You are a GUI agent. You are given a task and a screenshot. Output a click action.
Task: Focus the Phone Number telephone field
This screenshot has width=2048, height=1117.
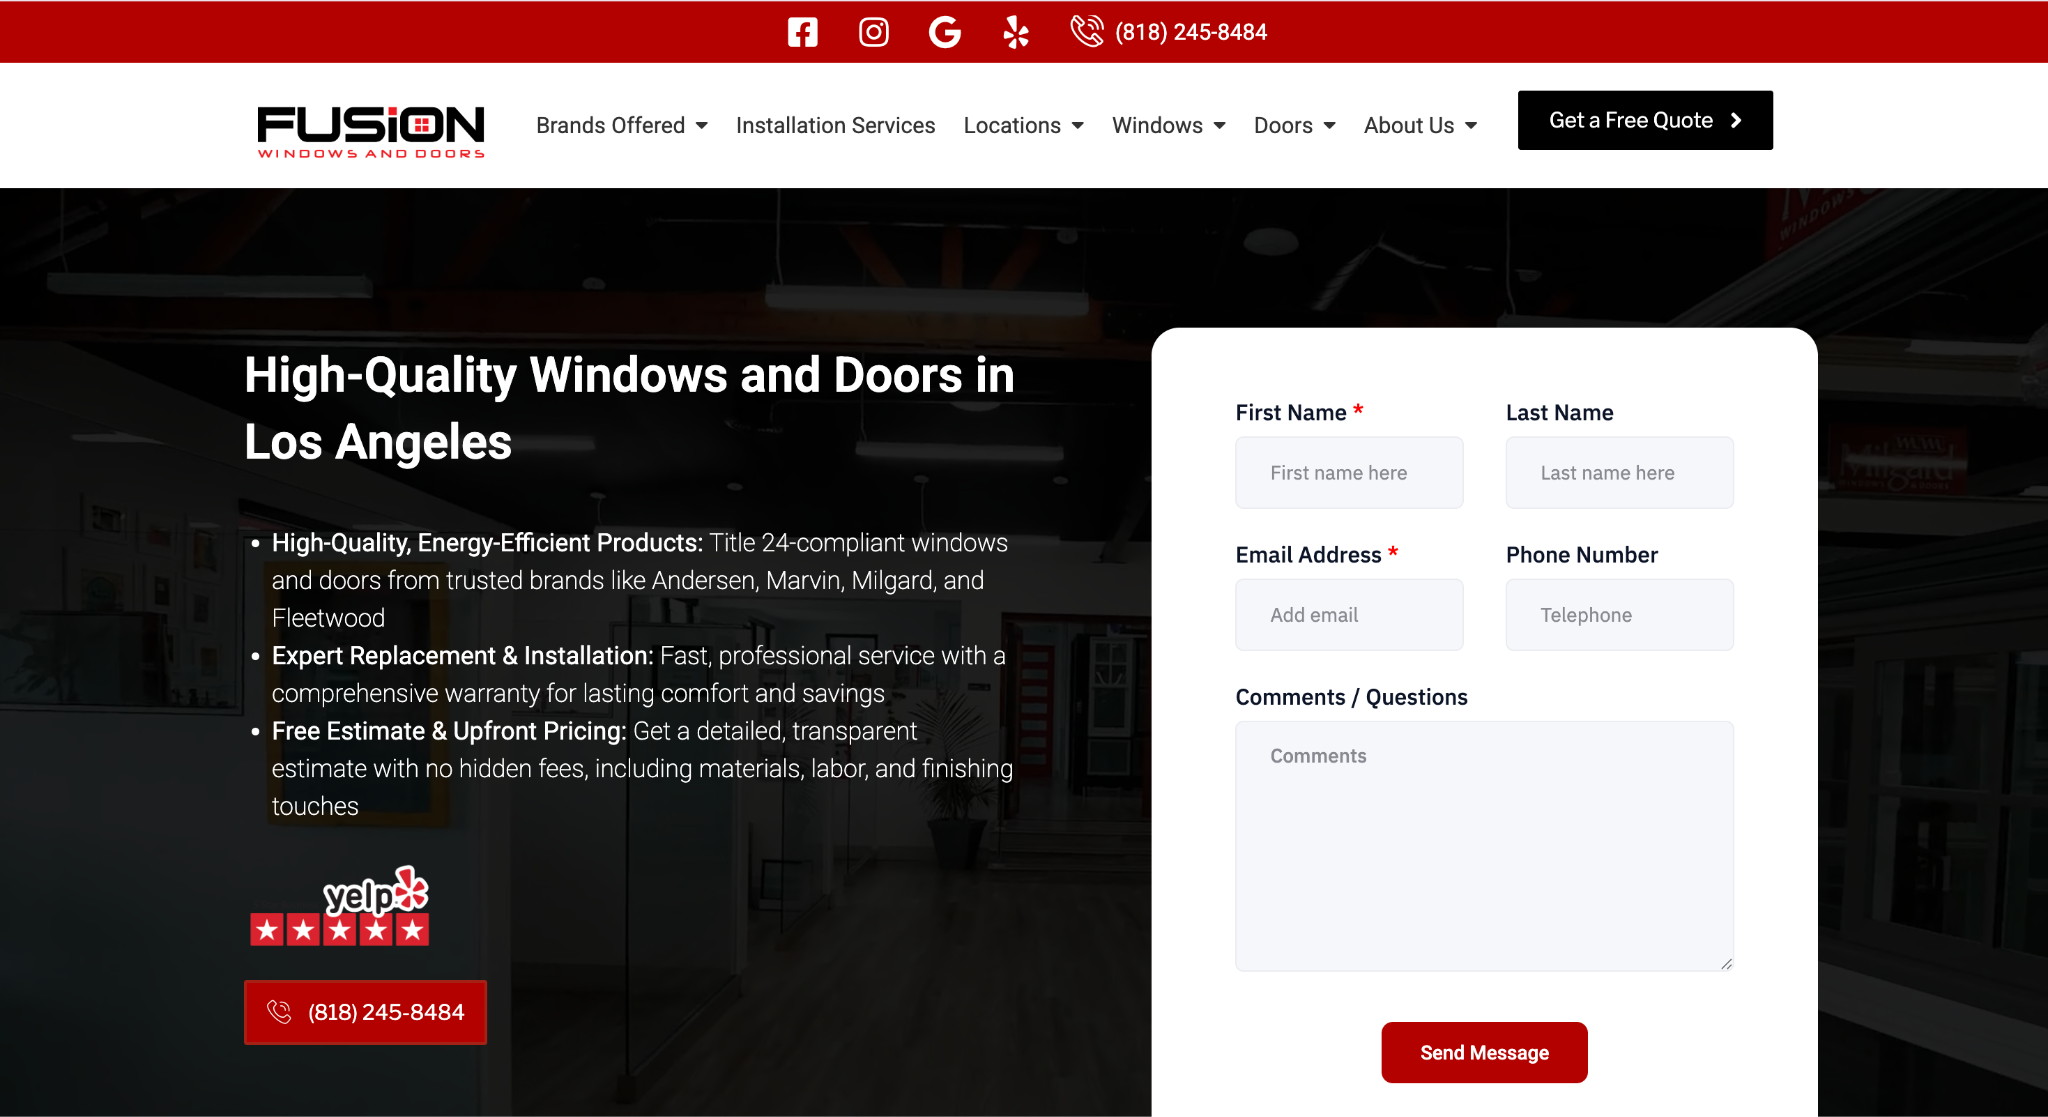(x=1619, y=614)
